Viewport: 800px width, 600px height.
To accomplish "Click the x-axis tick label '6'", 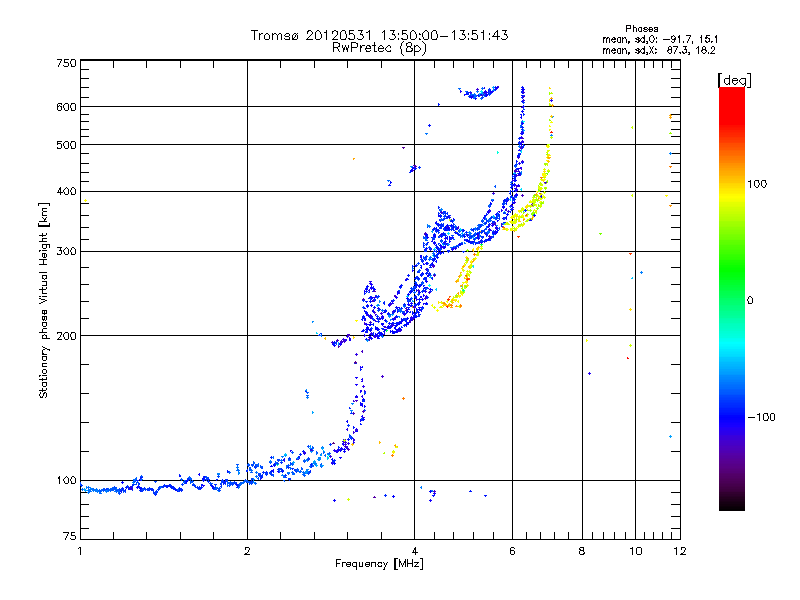I will point(512,551).
